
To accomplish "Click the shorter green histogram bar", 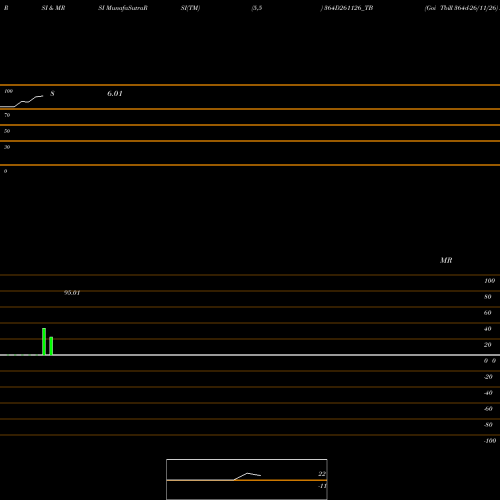I will pos(51,346).
